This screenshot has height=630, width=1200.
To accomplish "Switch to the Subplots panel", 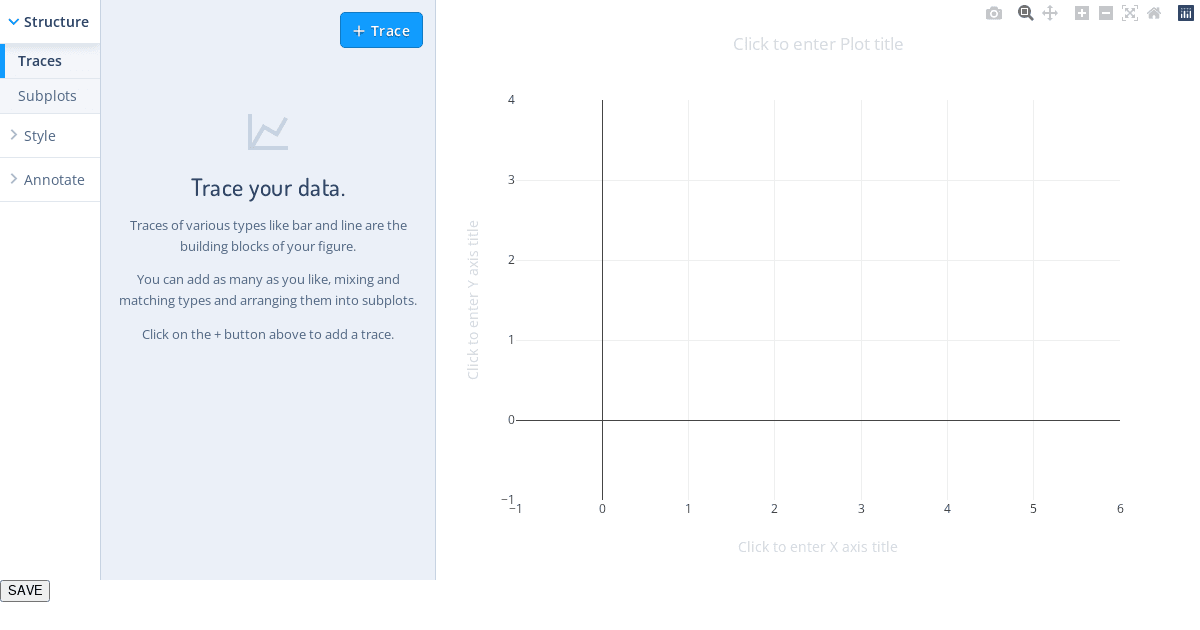I will tap(47, 96).
